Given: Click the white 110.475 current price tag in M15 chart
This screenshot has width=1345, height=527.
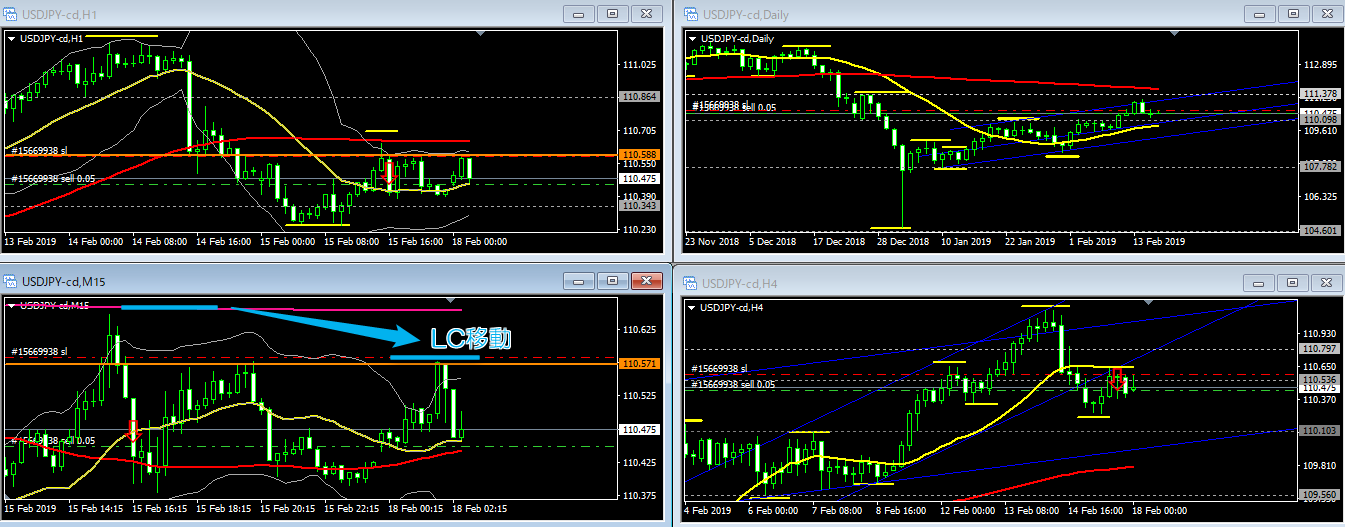Looking at the screenshot, I should [639, 429].
